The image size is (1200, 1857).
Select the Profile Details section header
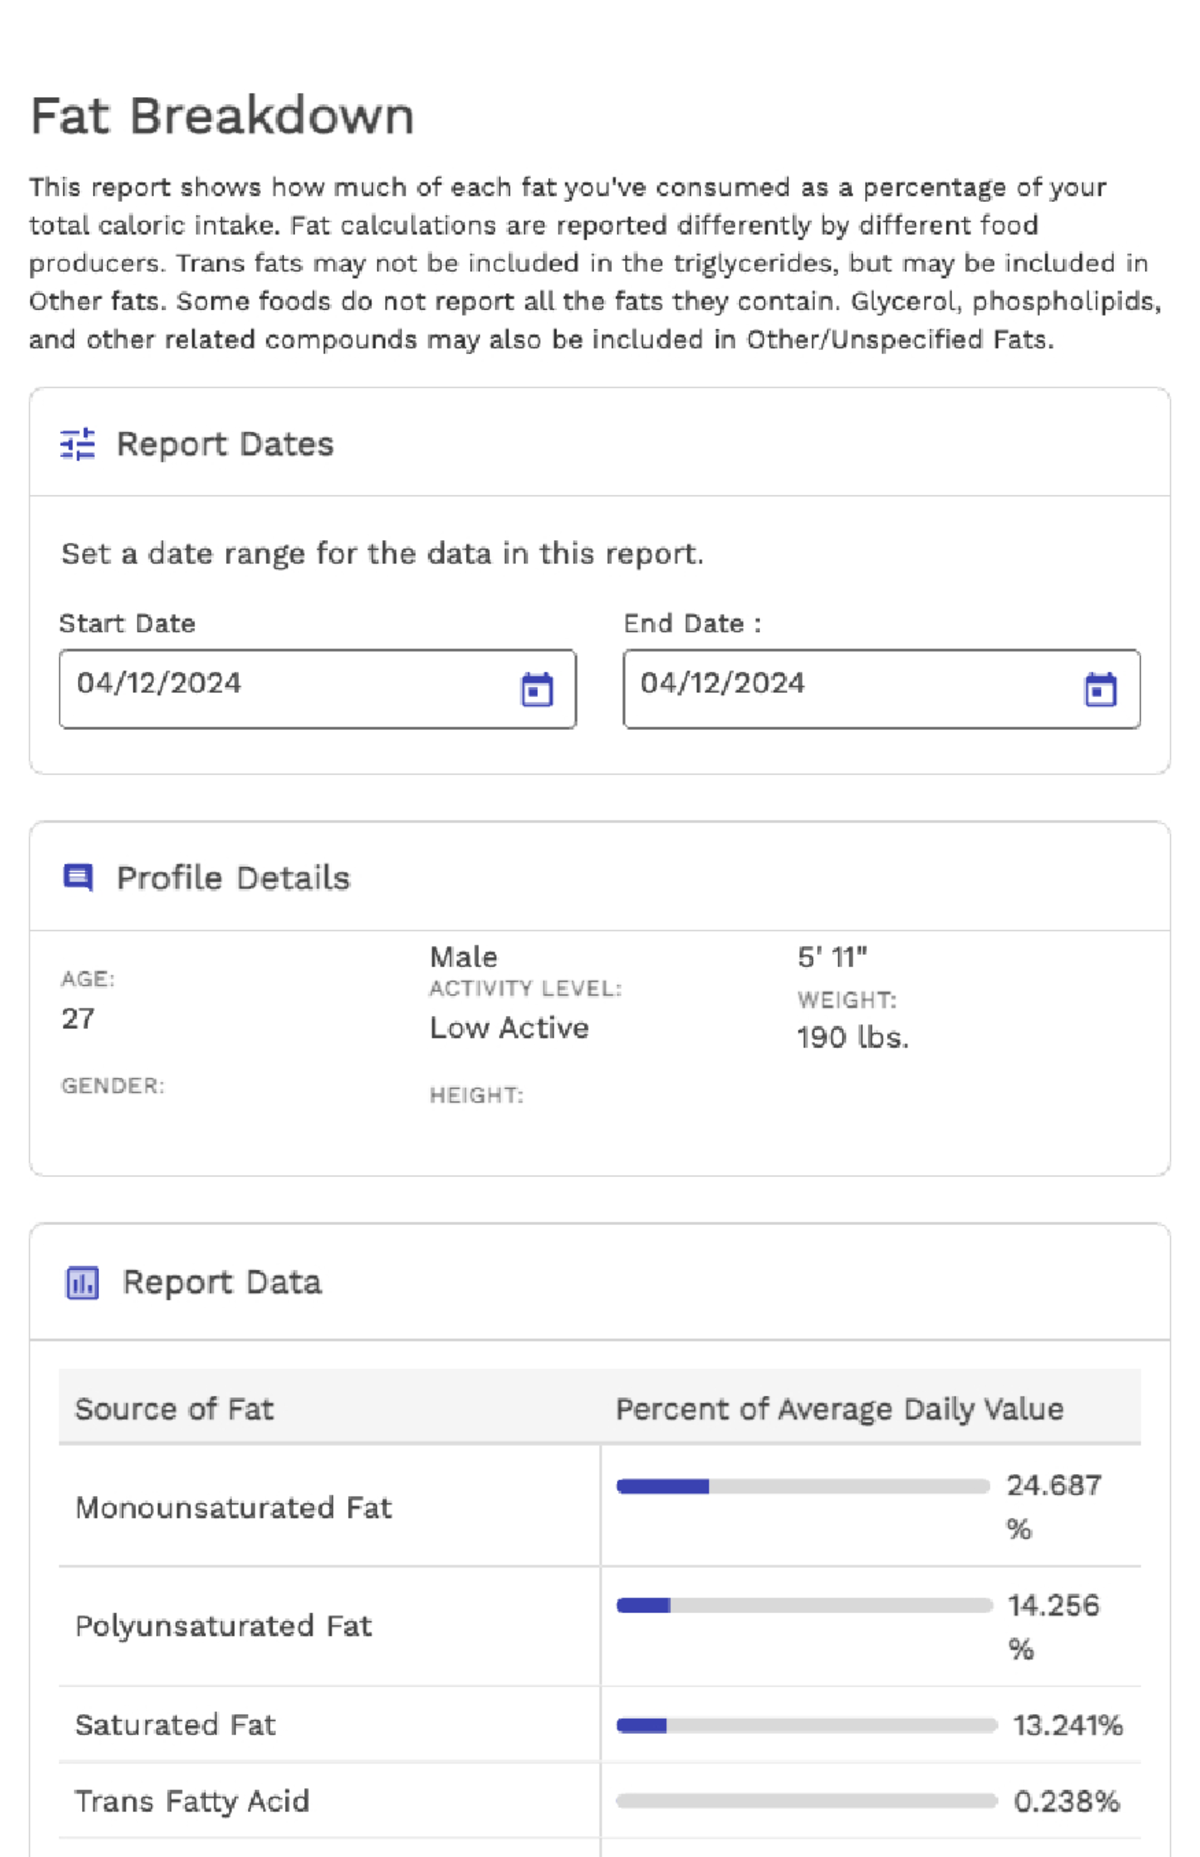(x=233, y=878)
